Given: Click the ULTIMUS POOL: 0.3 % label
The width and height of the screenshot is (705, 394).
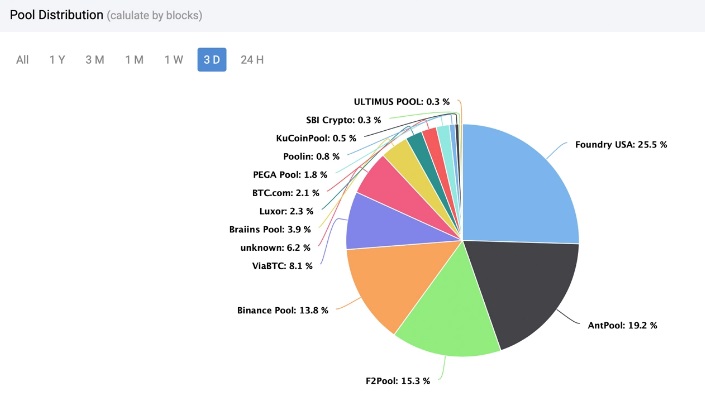Looking at the screenshot, I should coord(402,102).
